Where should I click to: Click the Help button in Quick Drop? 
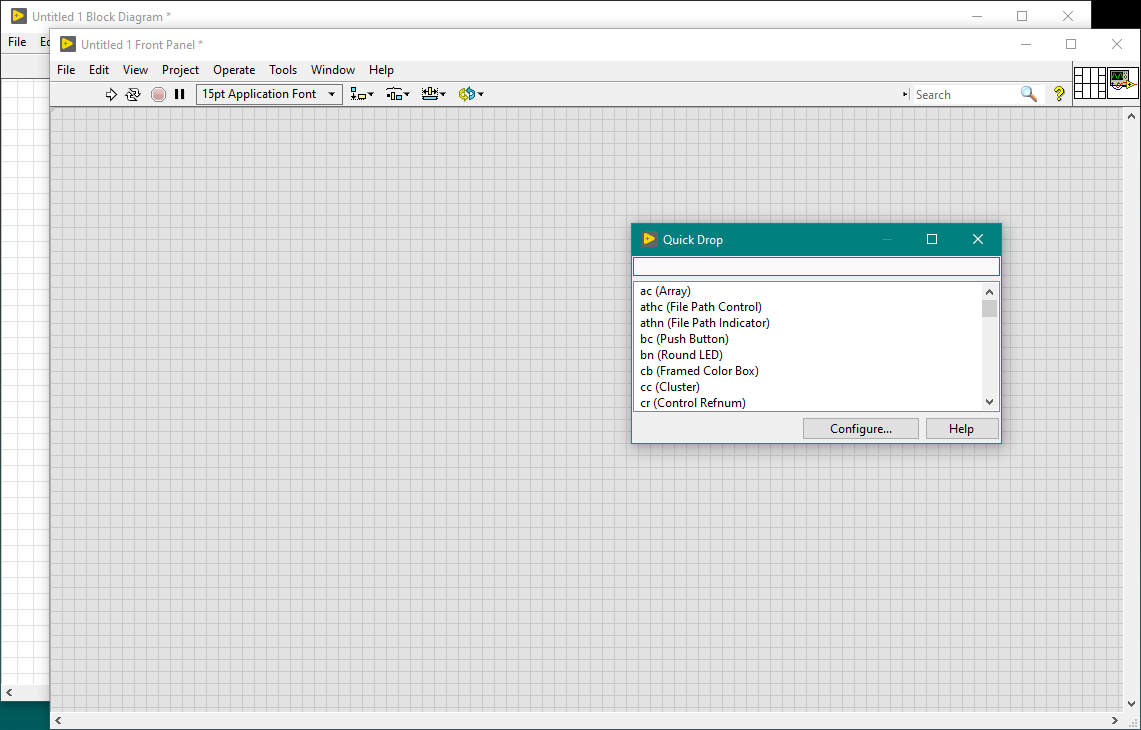click(x=961, y=428)
